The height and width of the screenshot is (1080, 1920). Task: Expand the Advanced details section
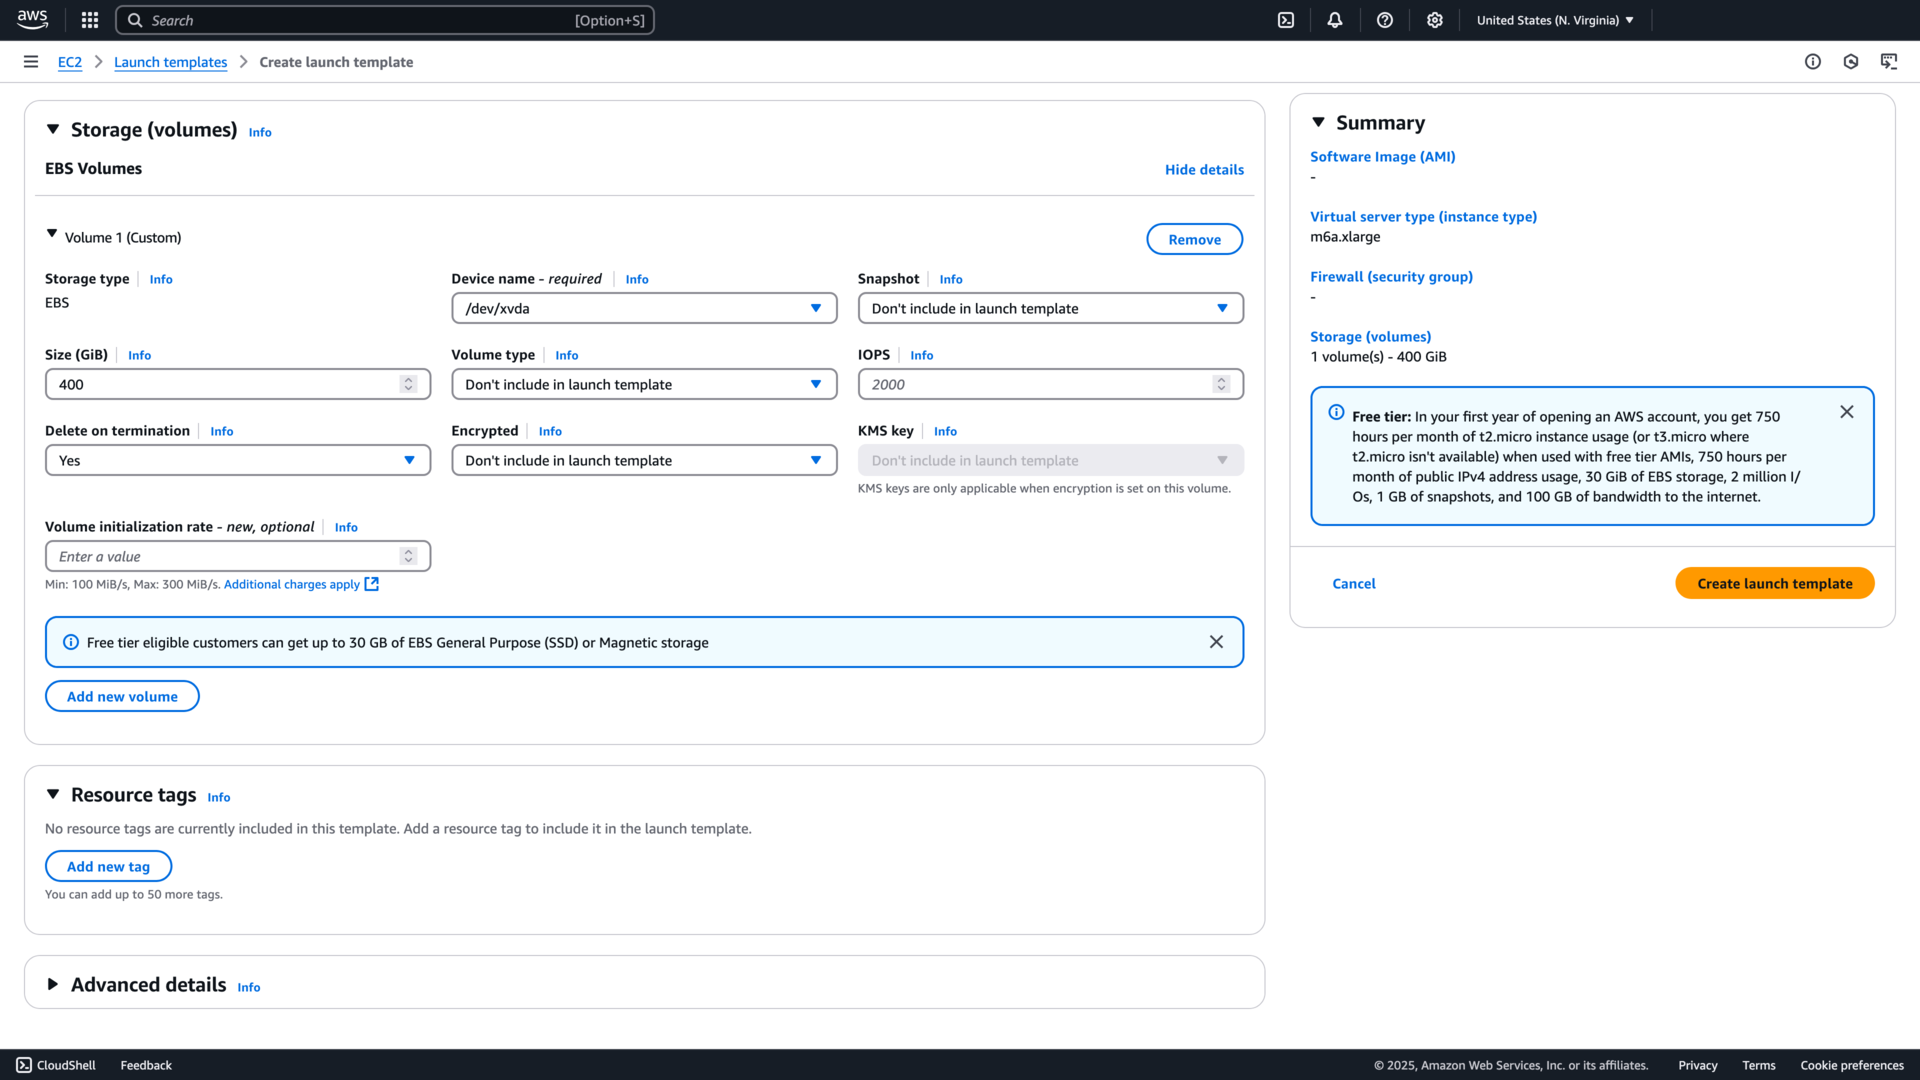[x=53, y=985]
